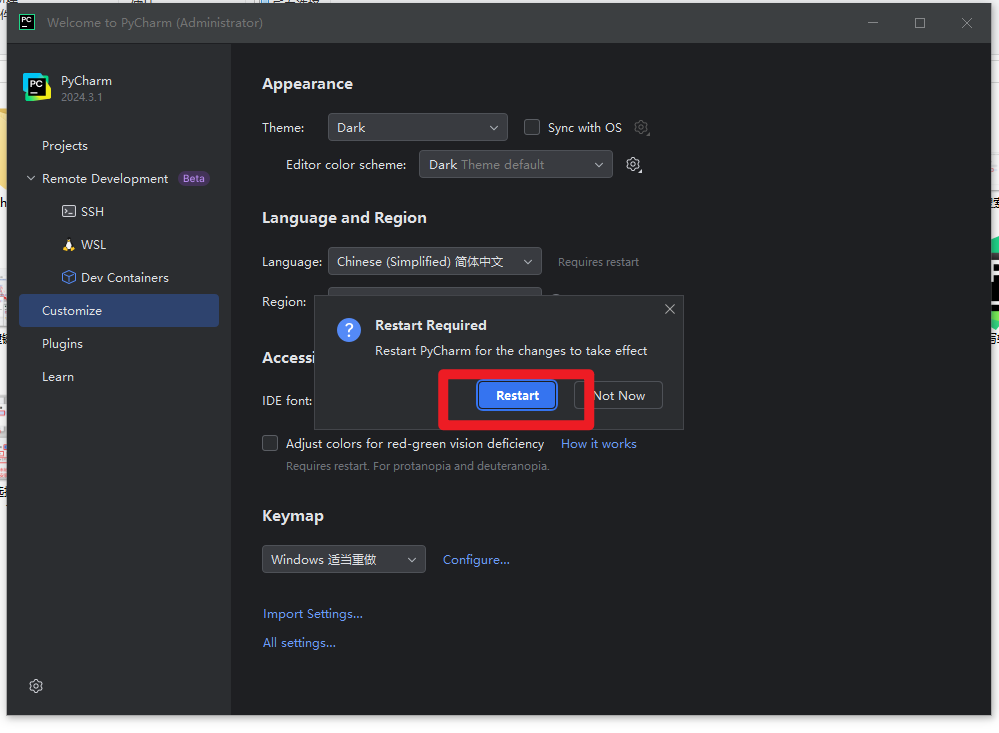
Task: Close the Restart Required dialog
Action: pos(670,309)
